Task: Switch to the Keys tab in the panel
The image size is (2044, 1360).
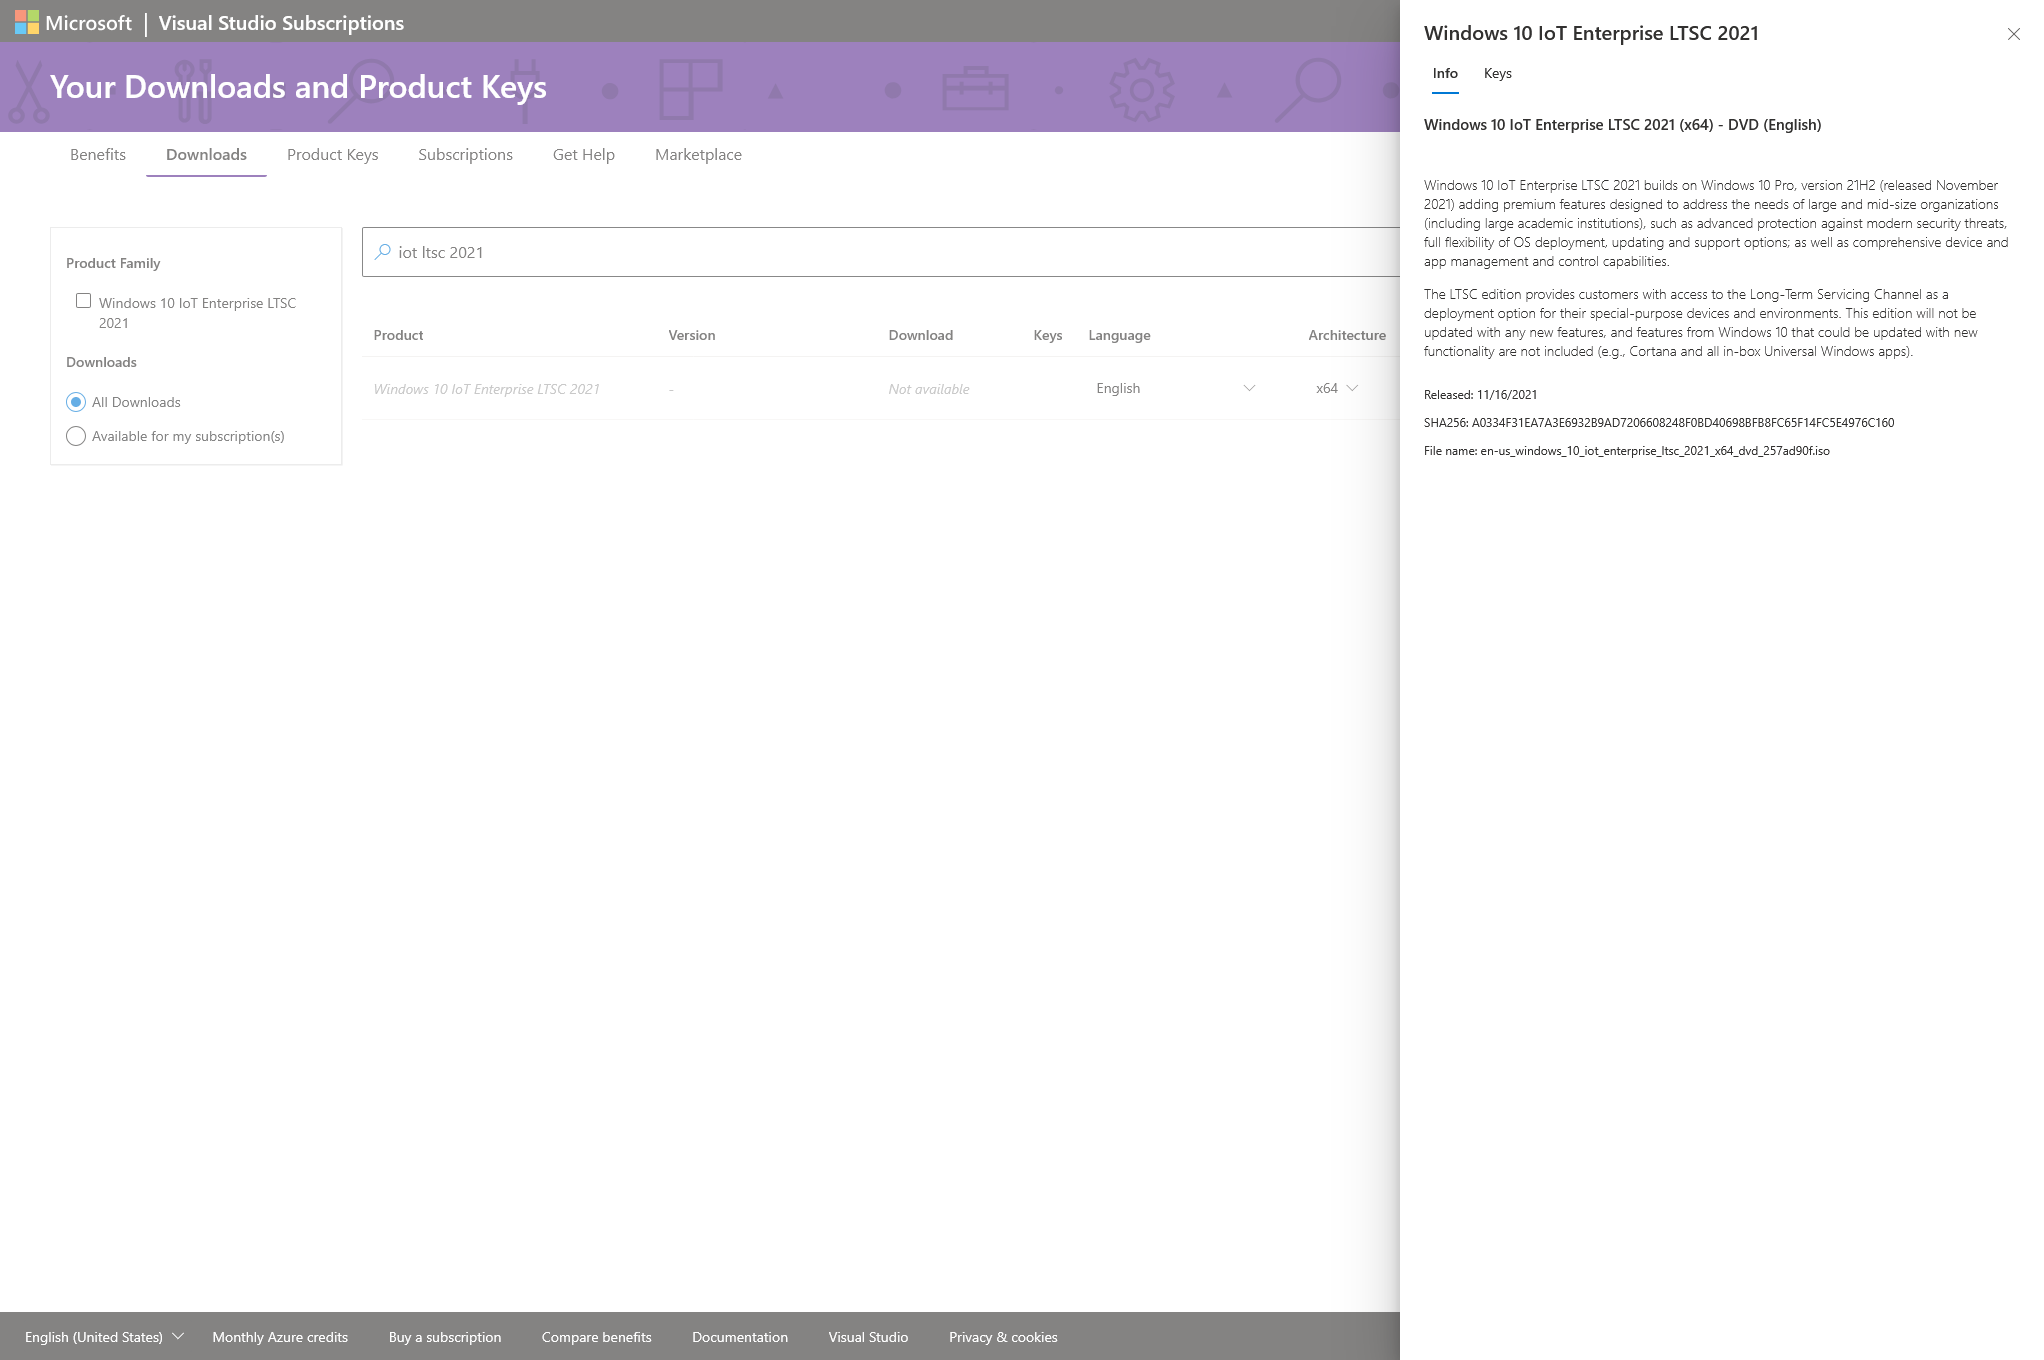Action: [1497, 73]
